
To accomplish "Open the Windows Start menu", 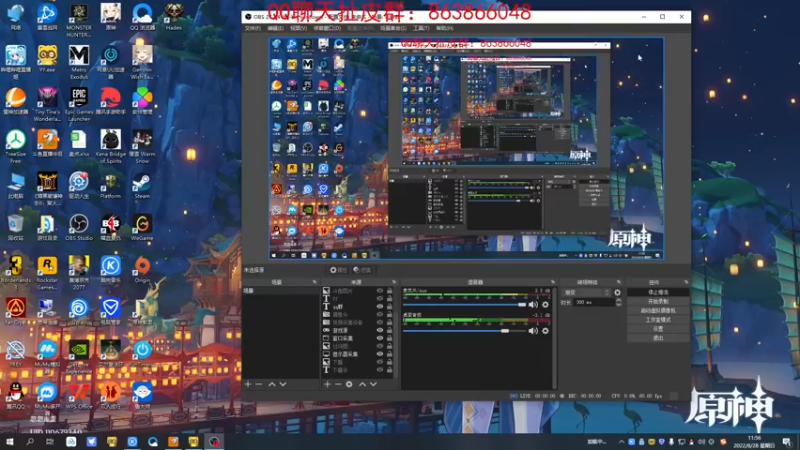I will (10, 442).
